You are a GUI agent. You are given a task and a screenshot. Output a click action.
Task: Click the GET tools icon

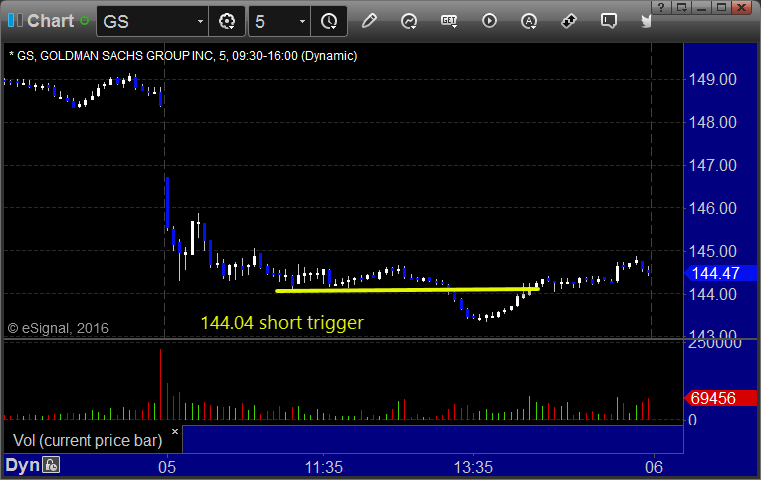(x=449, y=21)
